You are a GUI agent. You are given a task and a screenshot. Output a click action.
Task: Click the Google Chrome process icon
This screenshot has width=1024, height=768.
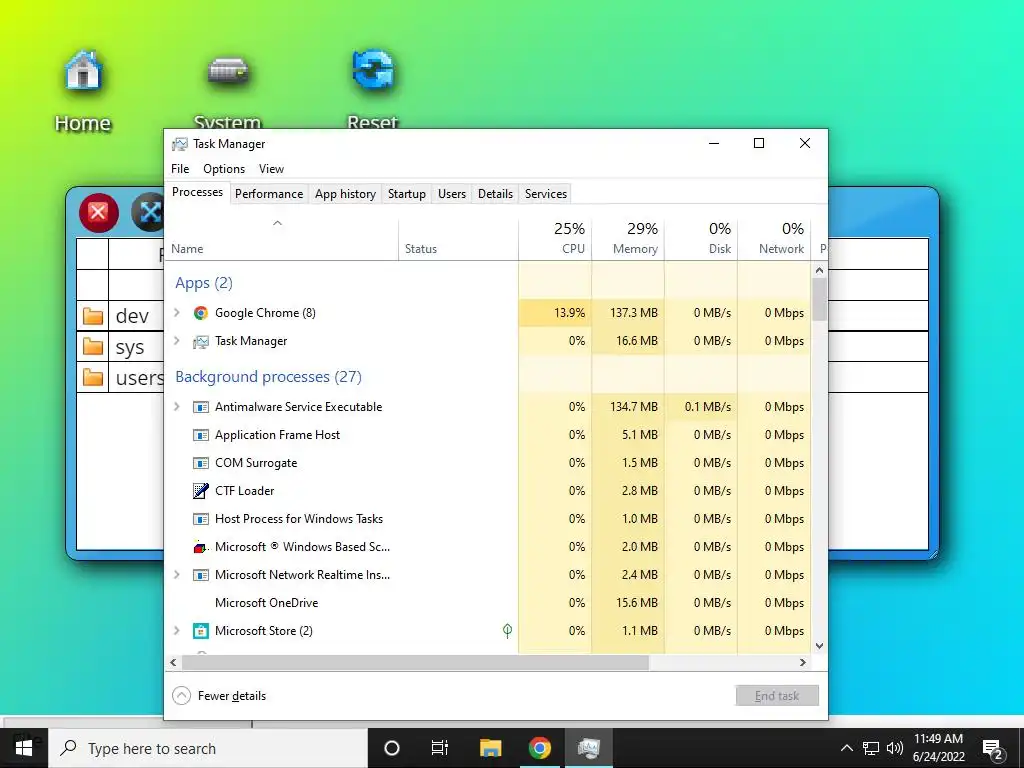[x=200, y=313]
